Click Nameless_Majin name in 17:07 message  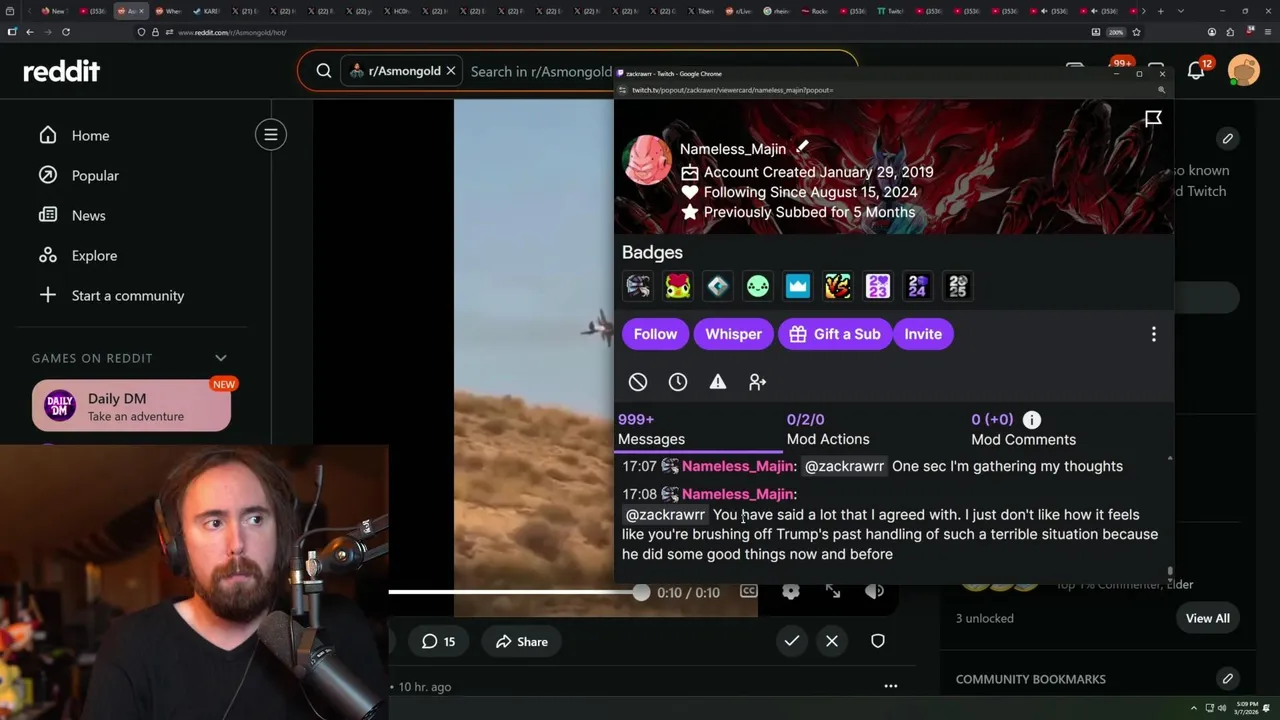tap(737, 466)
